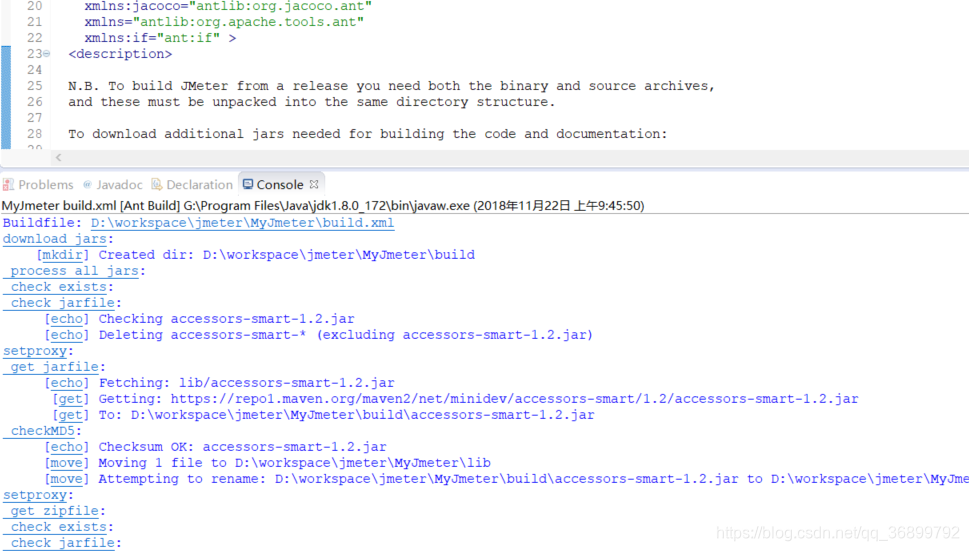The width and height of the screenshot is (969, 551).
Task: Open the _get_jarfile target link
Action: 51,368
